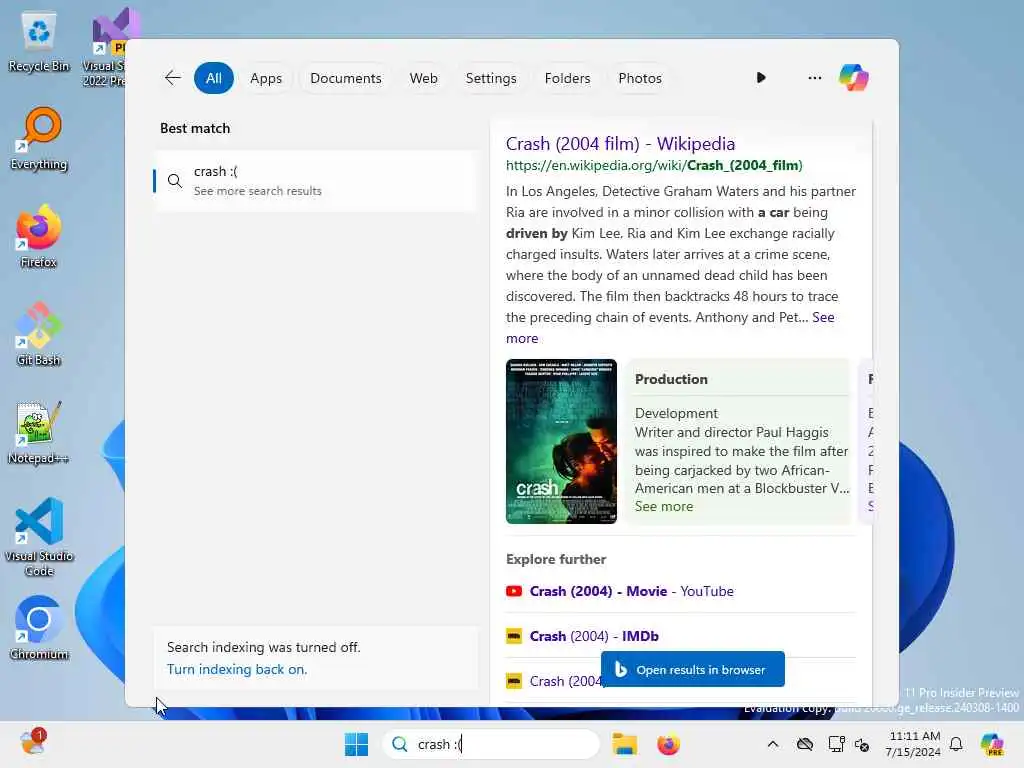Image resolution: width=1024 pixels, height=768 pixels.
Task: Open Copilot preview icon in taskbar corner
Action: point(992,744)
